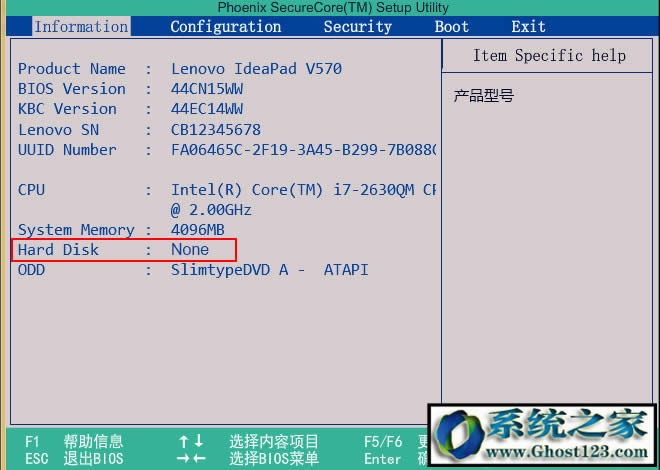
Task: Go to the Boot tab
Action: [452, 27]
